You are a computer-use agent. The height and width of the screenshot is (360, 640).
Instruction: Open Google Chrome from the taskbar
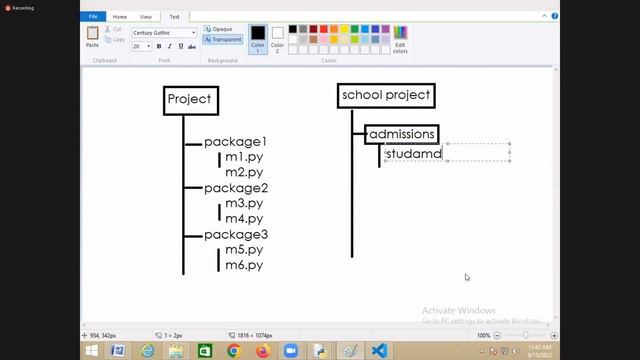[x=234, y=351]
